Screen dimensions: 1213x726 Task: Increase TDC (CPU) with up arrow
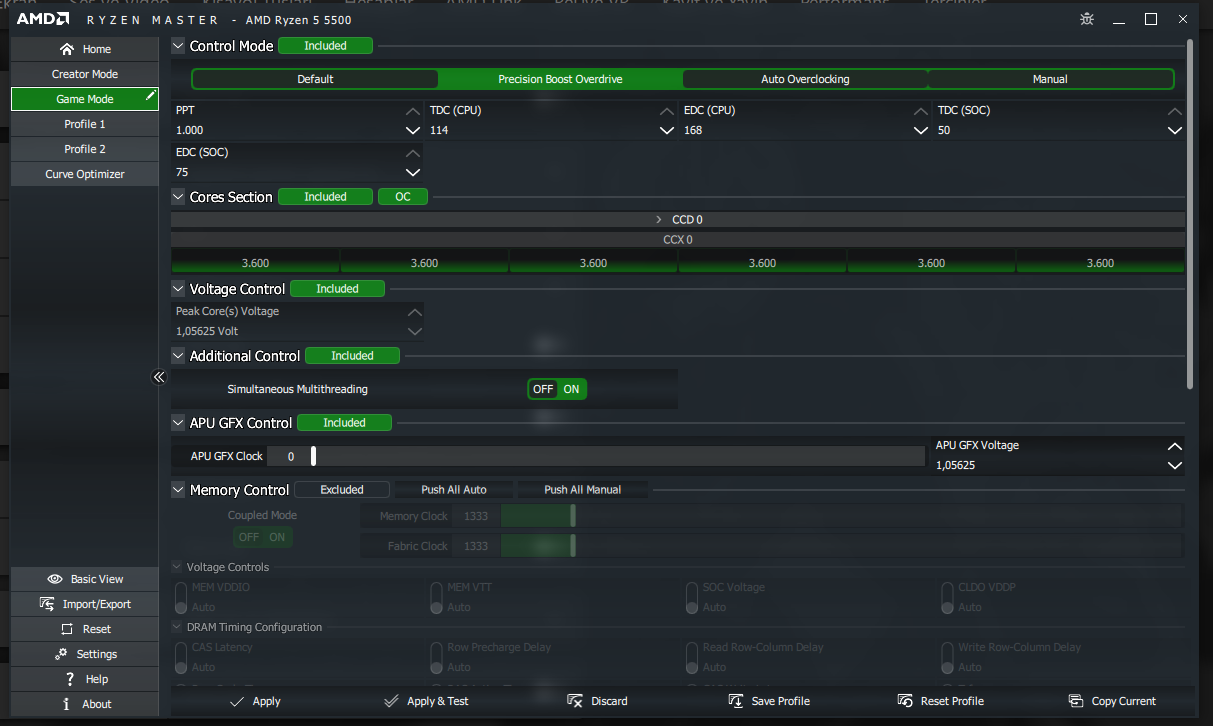(x=667, y=111)
